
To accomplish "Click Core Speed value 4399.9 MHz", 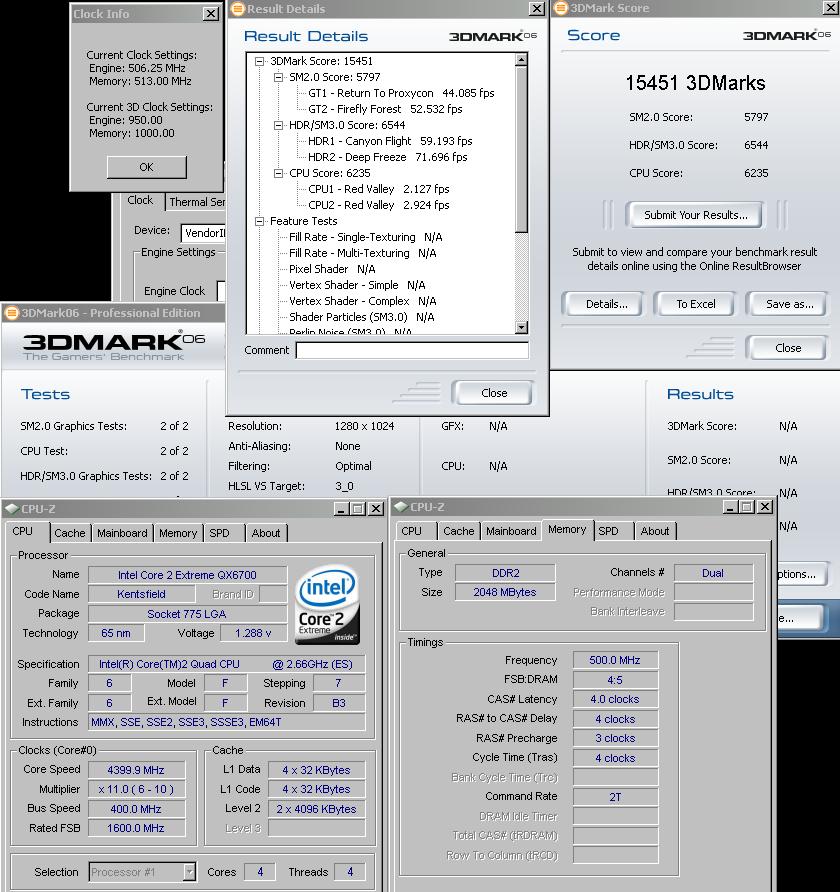I will 136,770.
